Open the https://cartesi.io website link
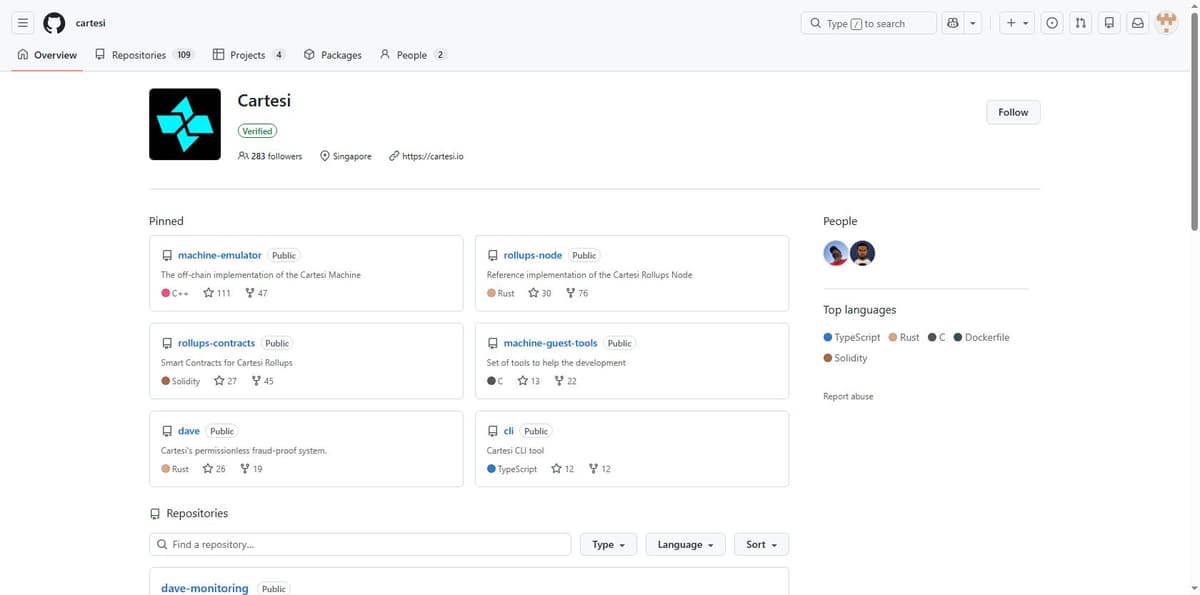The width and height of the screenshot is (1200, 595). [x=432, y=156]
